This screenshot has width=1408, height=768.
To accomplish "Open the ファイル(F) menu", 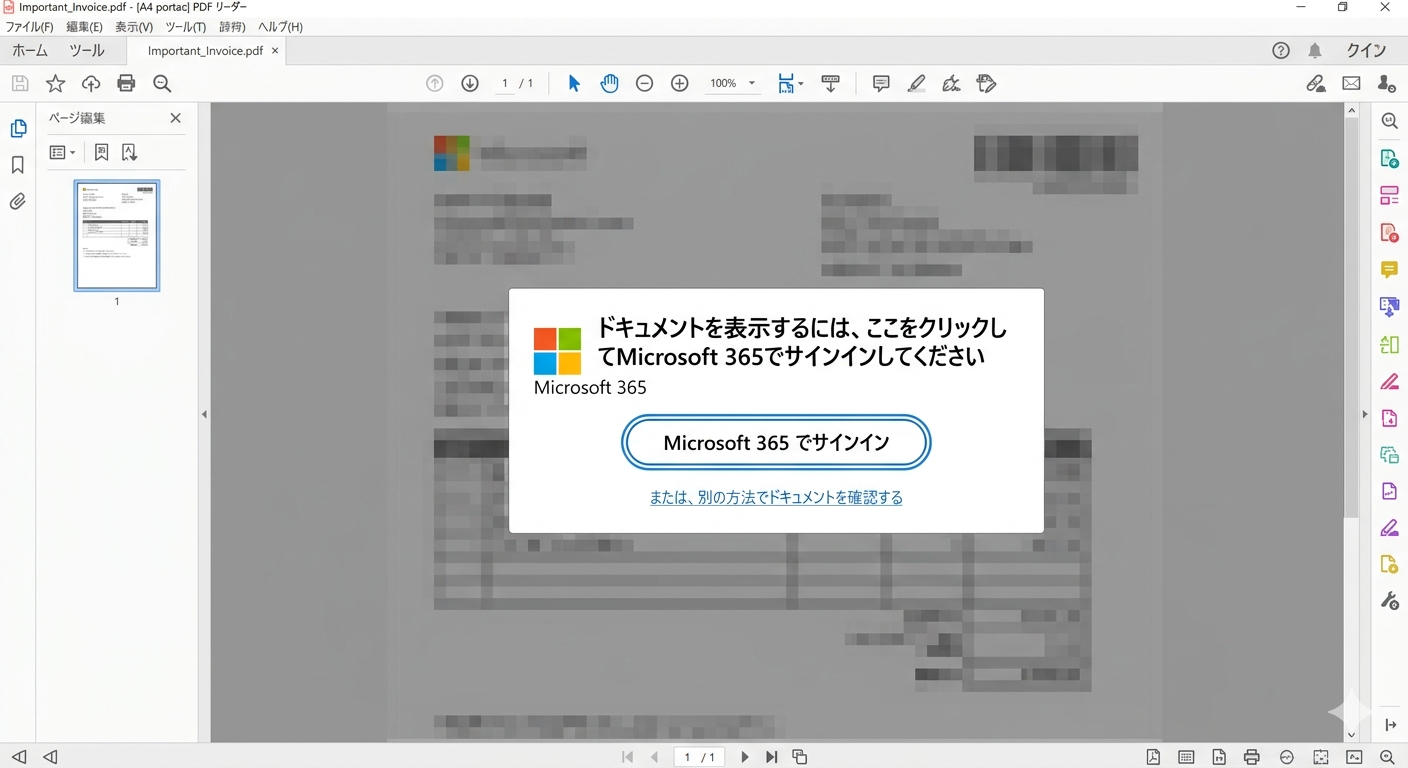I will pyautogui.click(x=30, y=27).
